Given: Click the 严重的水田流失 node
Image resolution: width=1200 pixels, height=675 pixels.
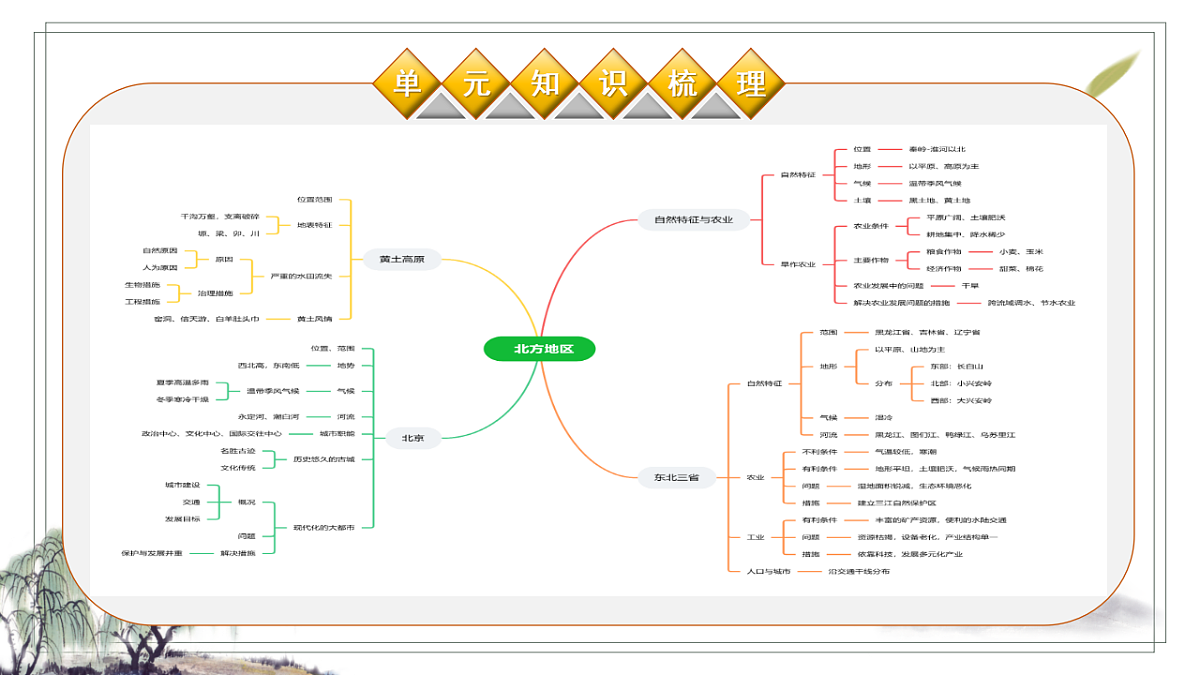Looking at the screenshot, I should point(301,275).
